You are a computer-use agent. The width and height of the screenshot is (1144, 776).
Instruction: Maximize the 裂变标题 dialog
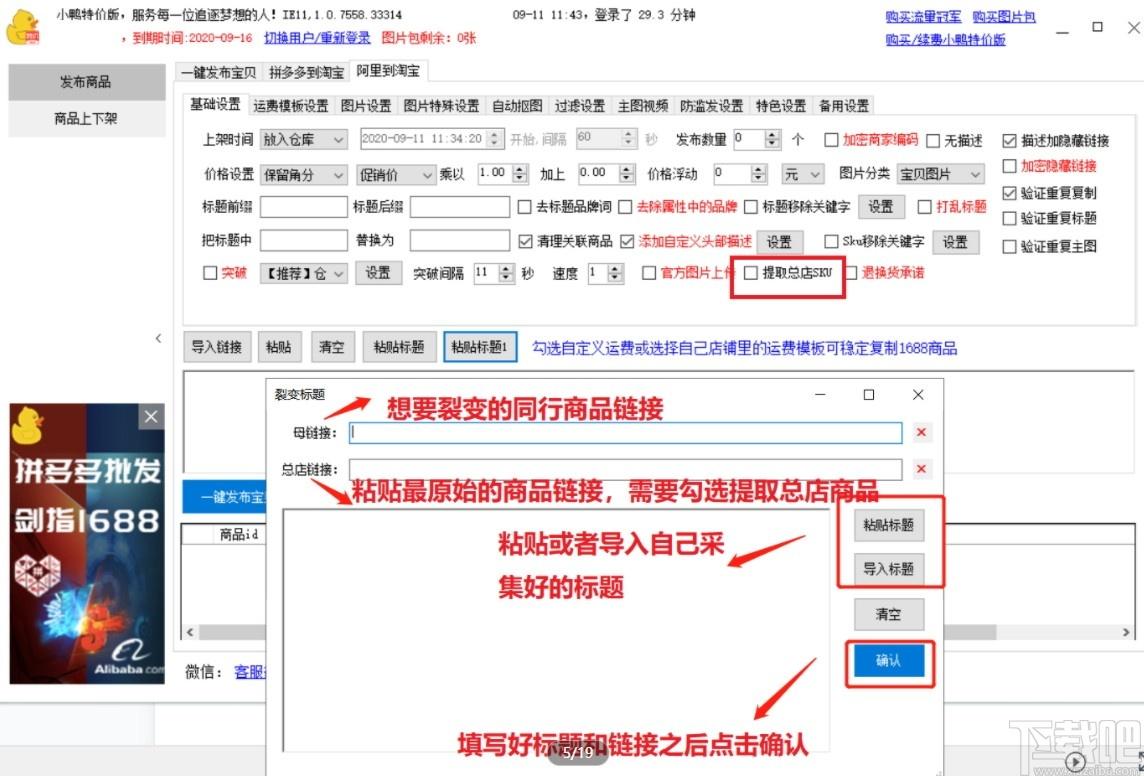click(x=868, y=395)
